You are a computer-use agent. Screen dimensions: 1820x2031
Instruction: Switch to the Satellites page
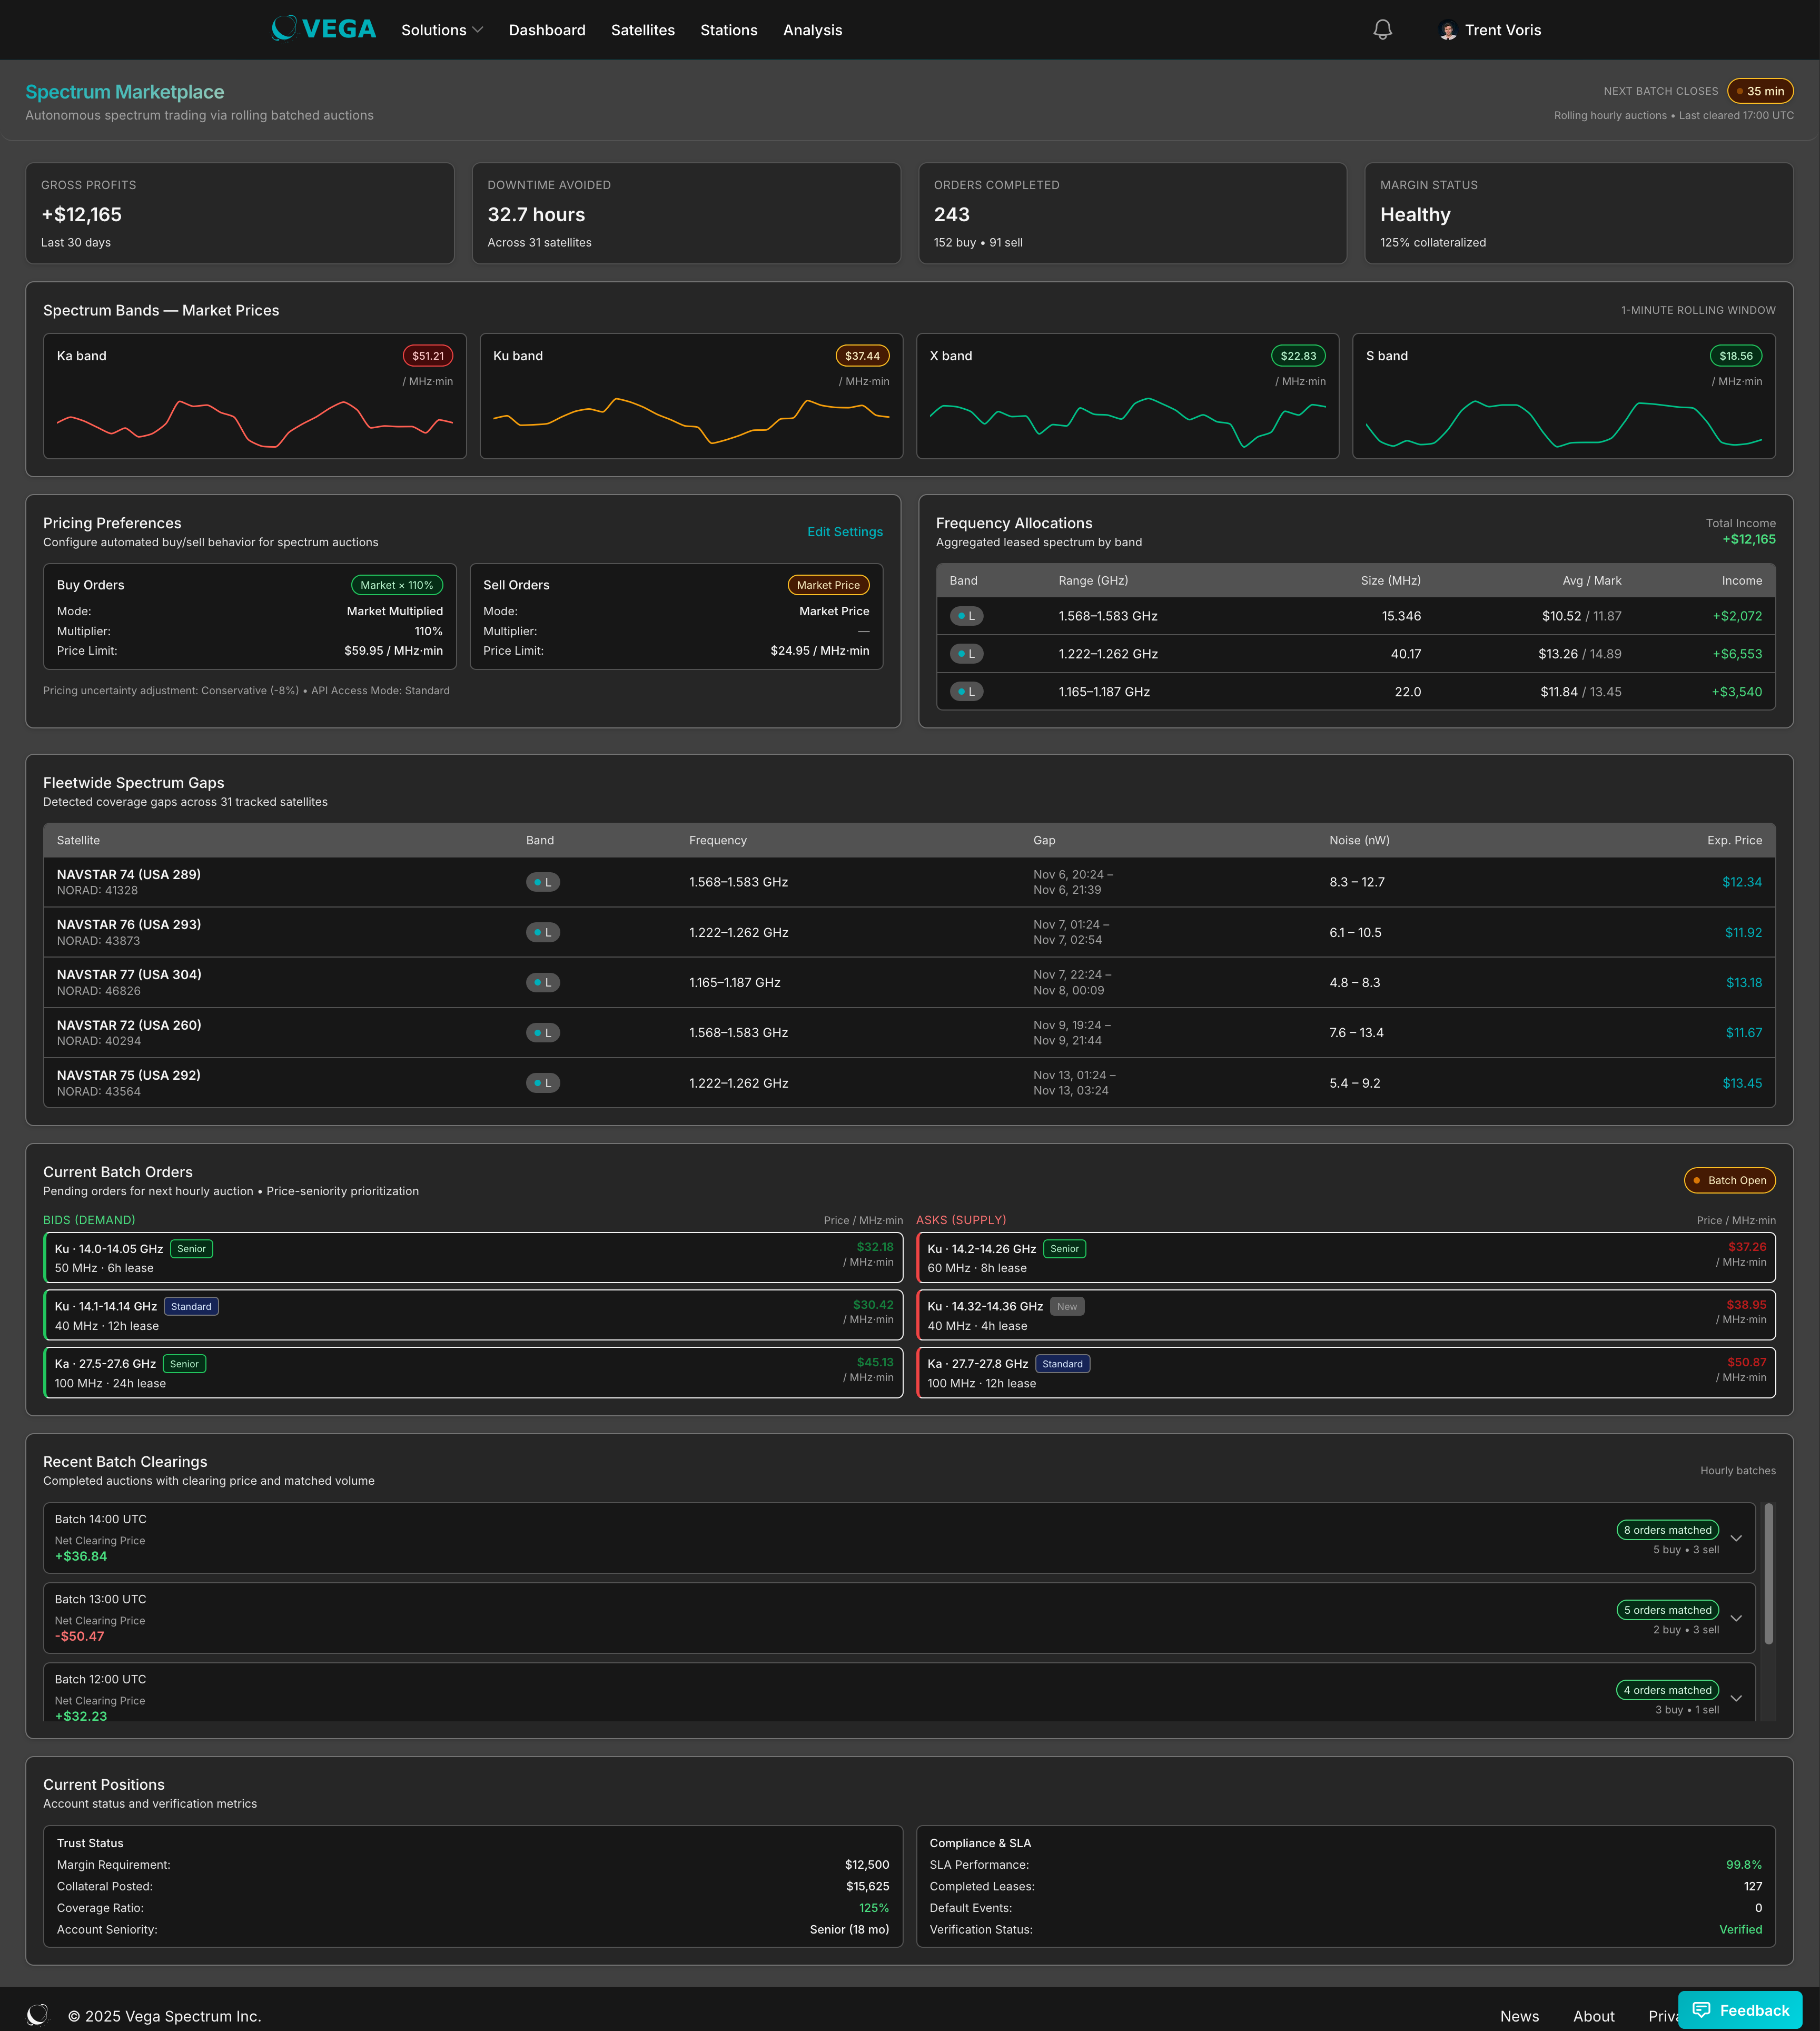[x=642, y=30]
